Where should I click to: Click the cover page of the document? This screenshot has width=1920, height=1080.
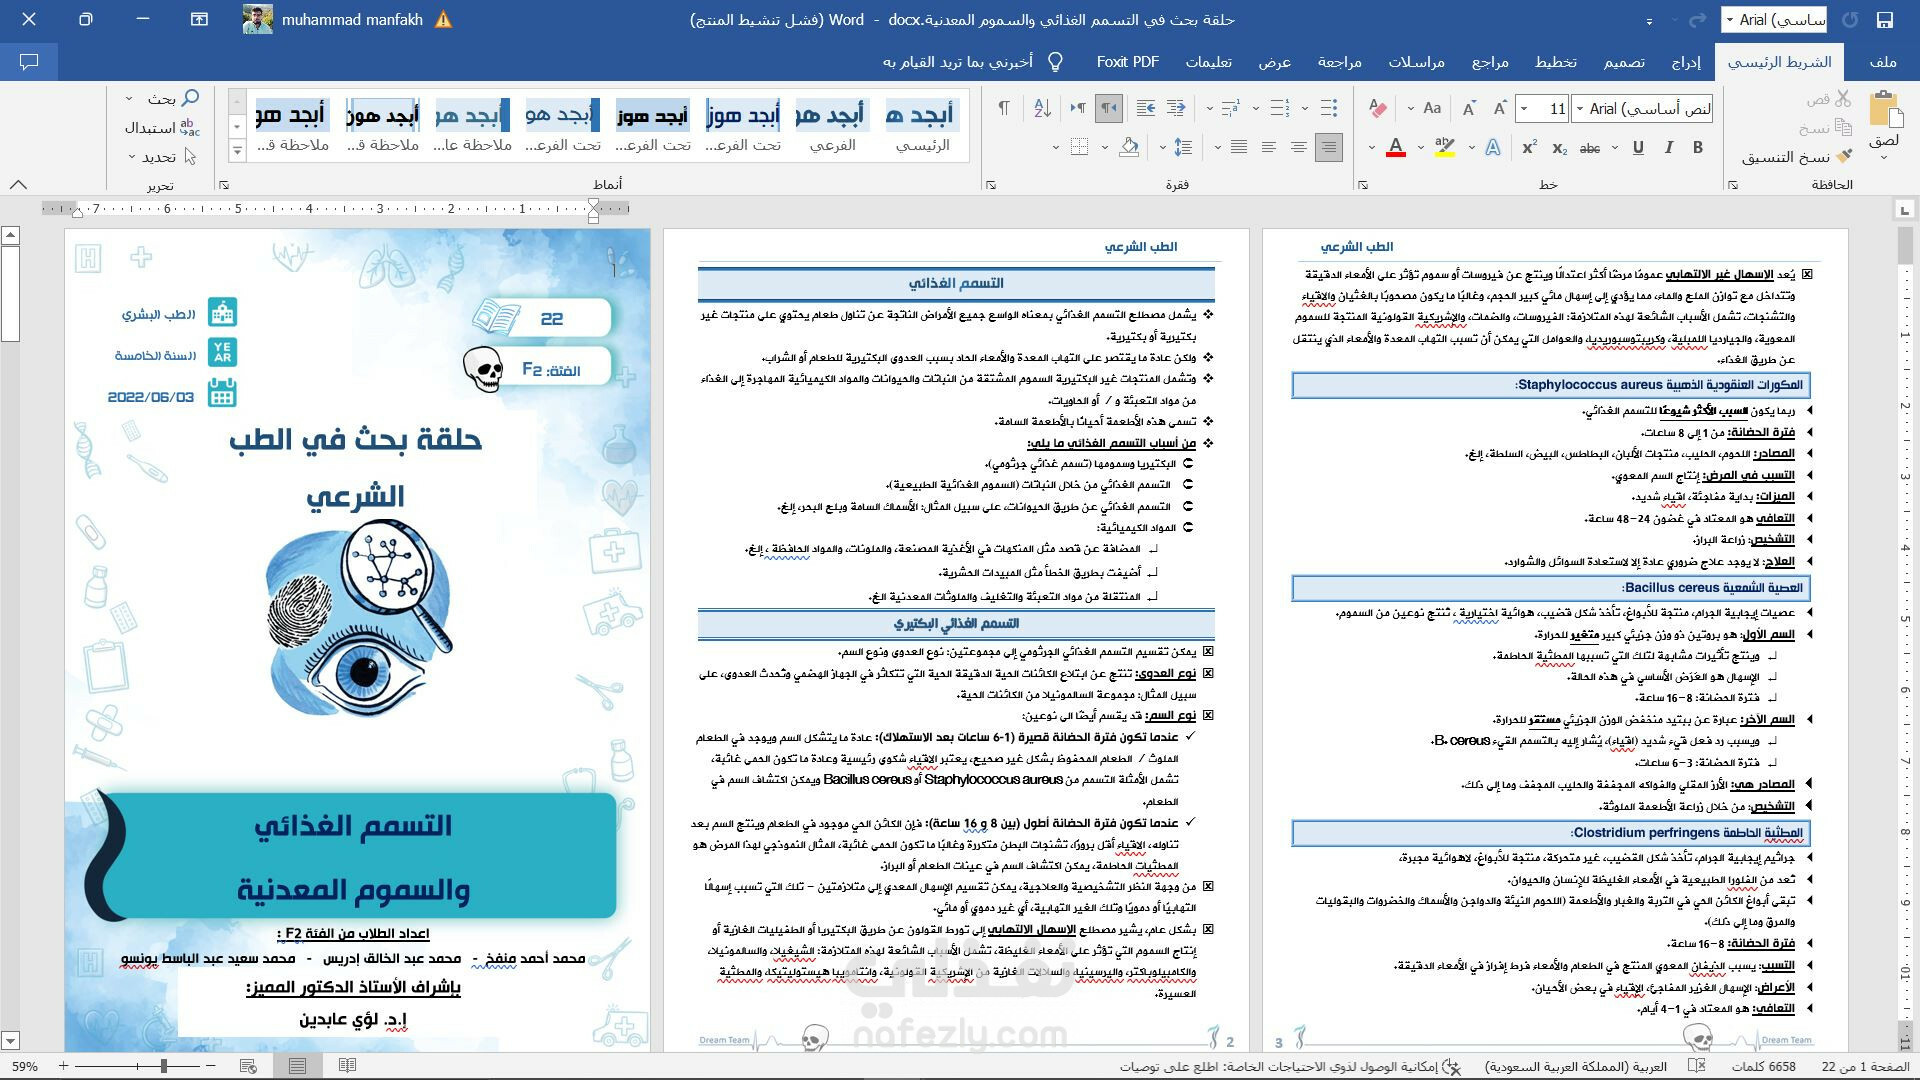click(357, 639)
